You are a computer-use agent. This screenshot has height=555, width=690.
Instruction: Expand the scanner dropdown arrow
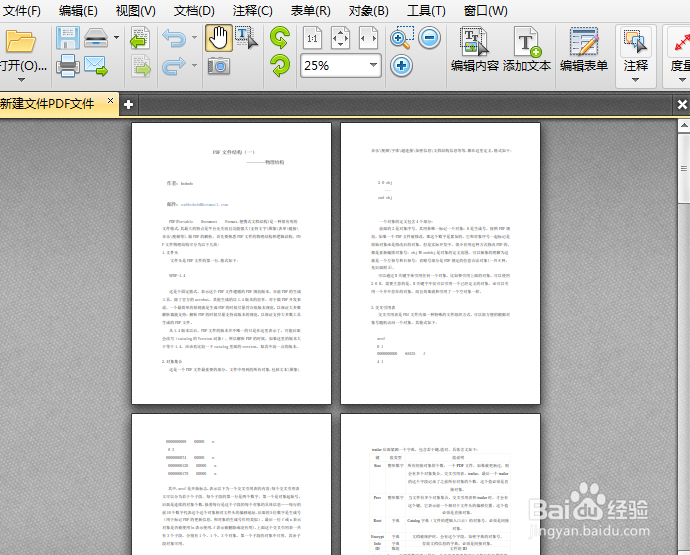click(116, 38)
